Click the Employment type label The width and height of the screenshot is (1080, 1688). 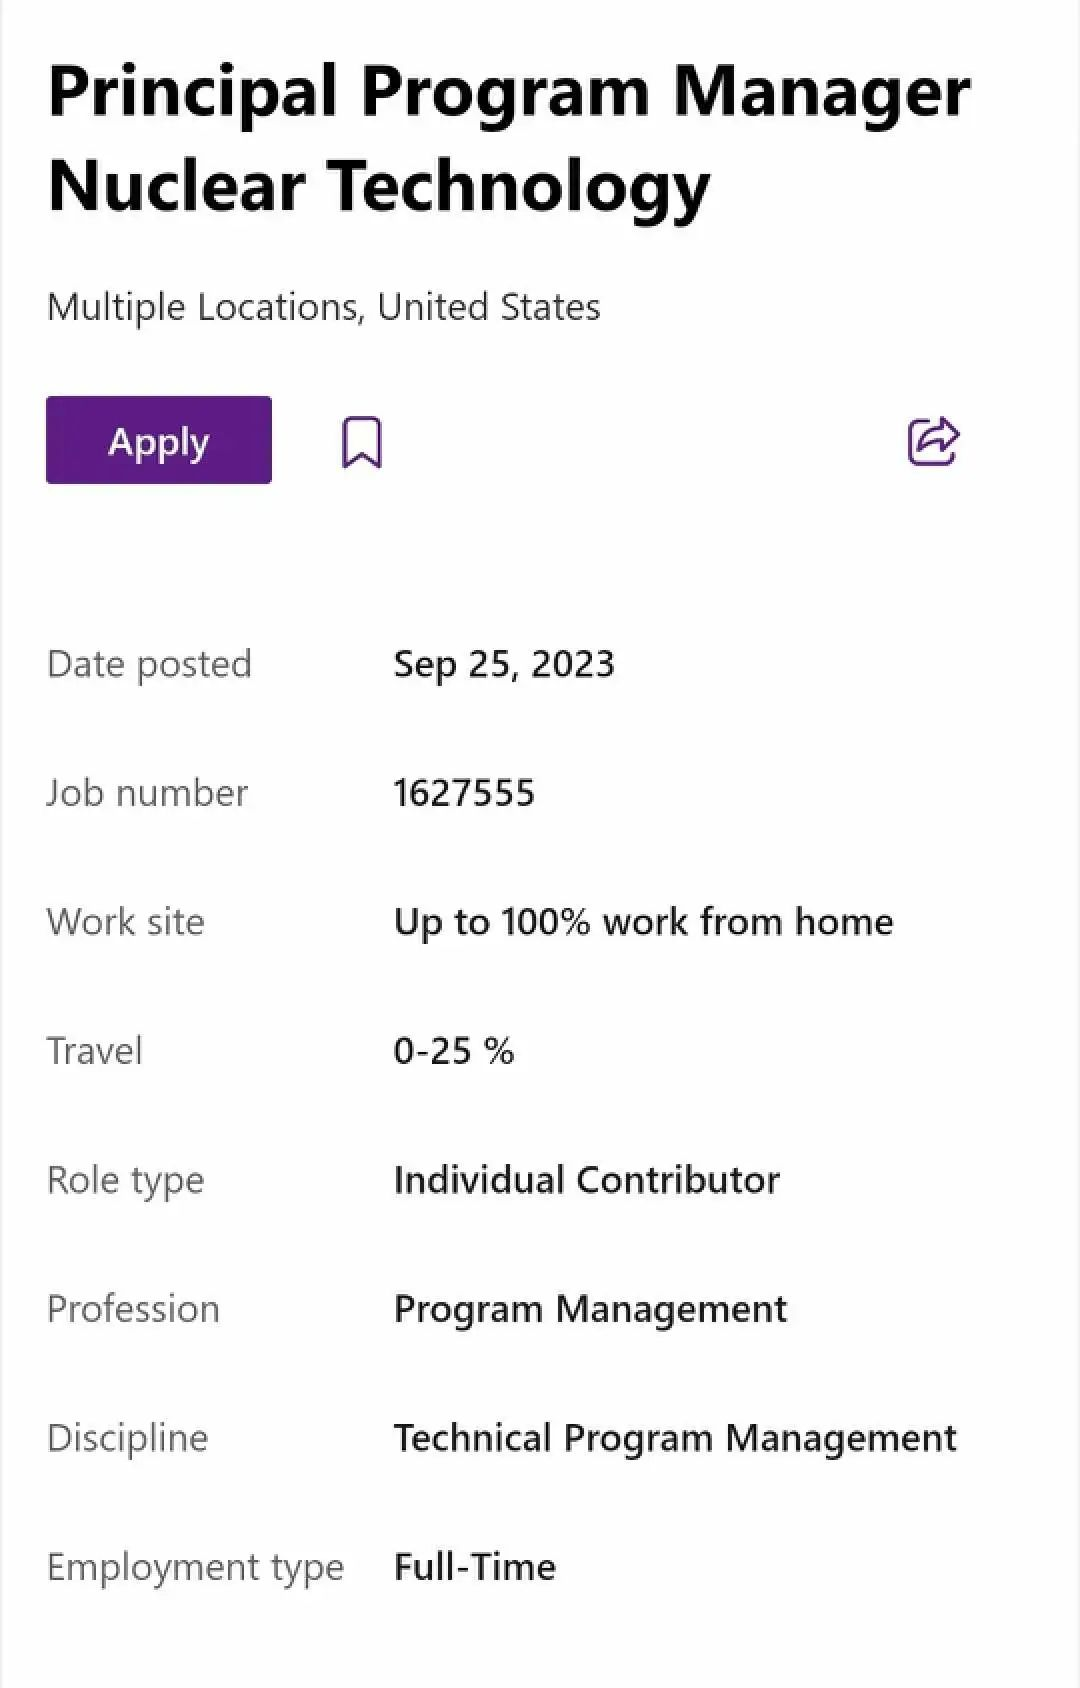tap(195, 1567)
